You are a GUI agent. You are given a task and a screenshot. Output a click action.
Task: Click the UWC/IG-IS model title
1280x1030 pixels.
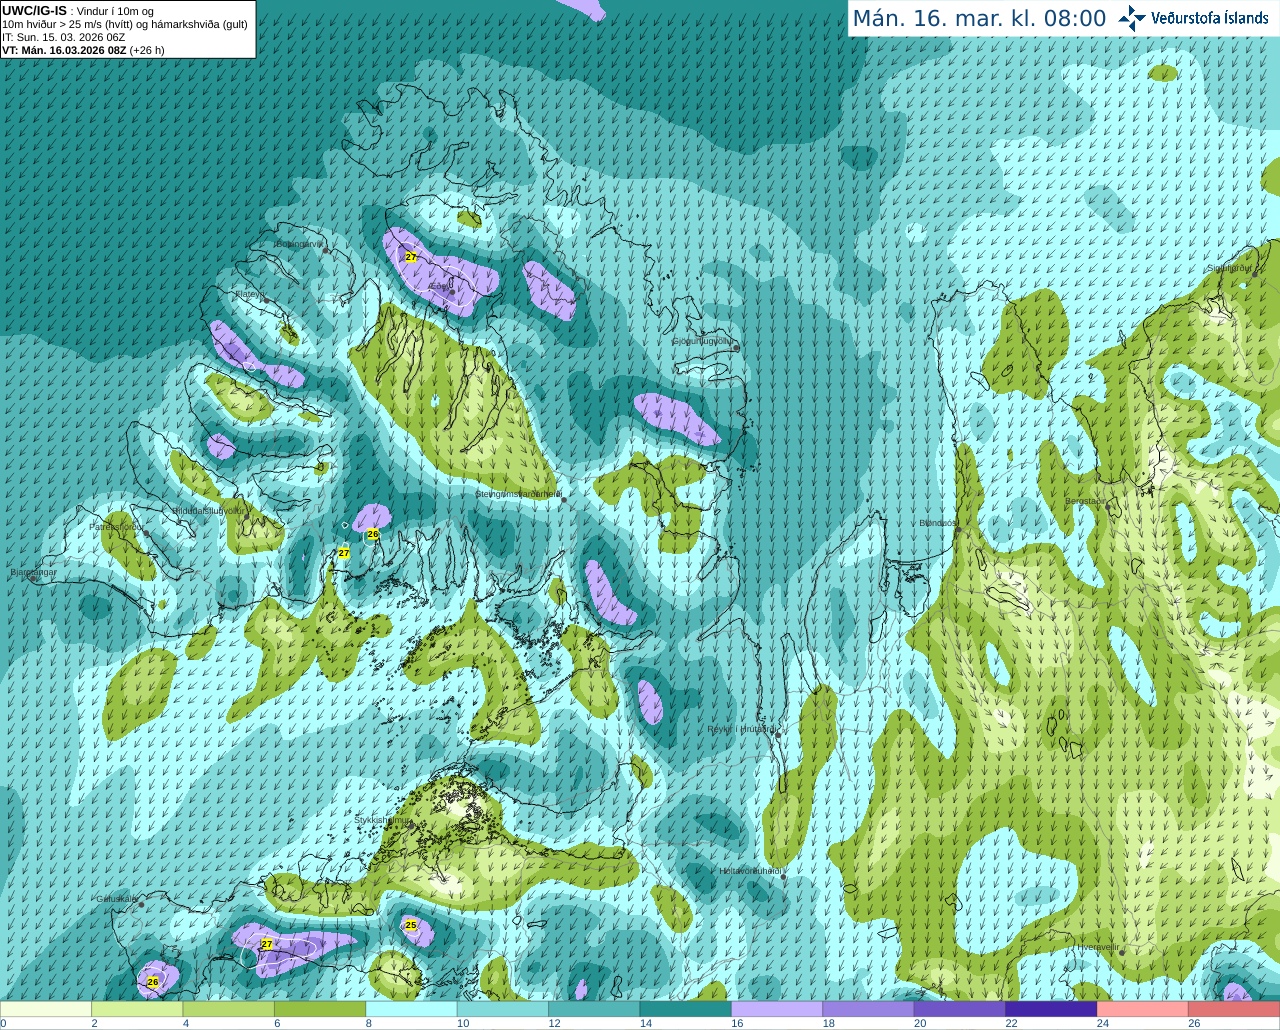(x=35, y=11)
